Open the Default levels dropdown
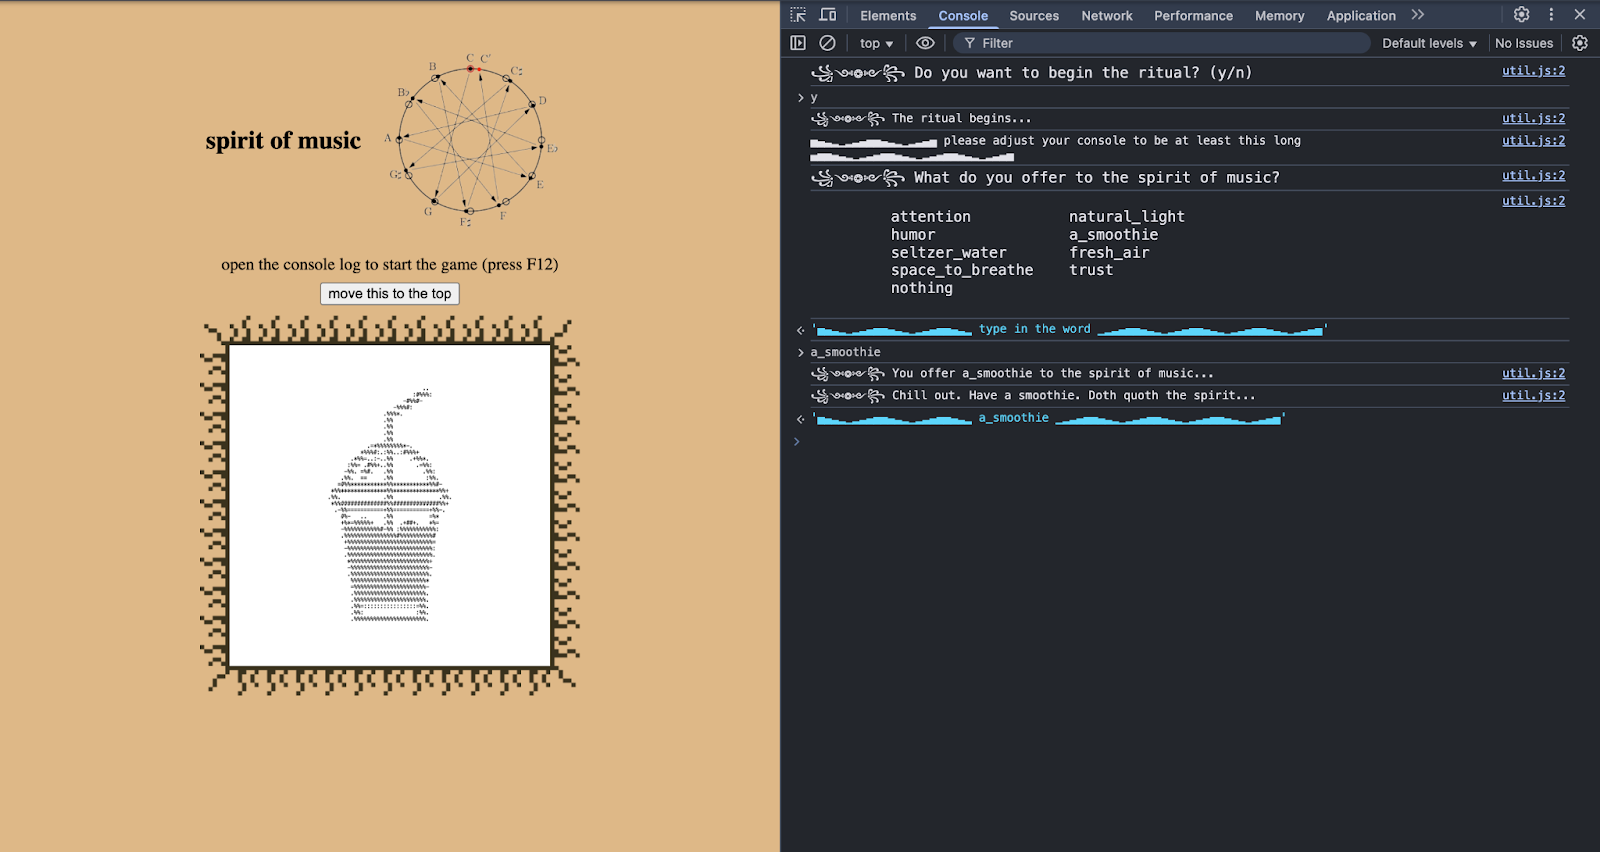This screenshot has height=852, width=1600. point(1429,43)
